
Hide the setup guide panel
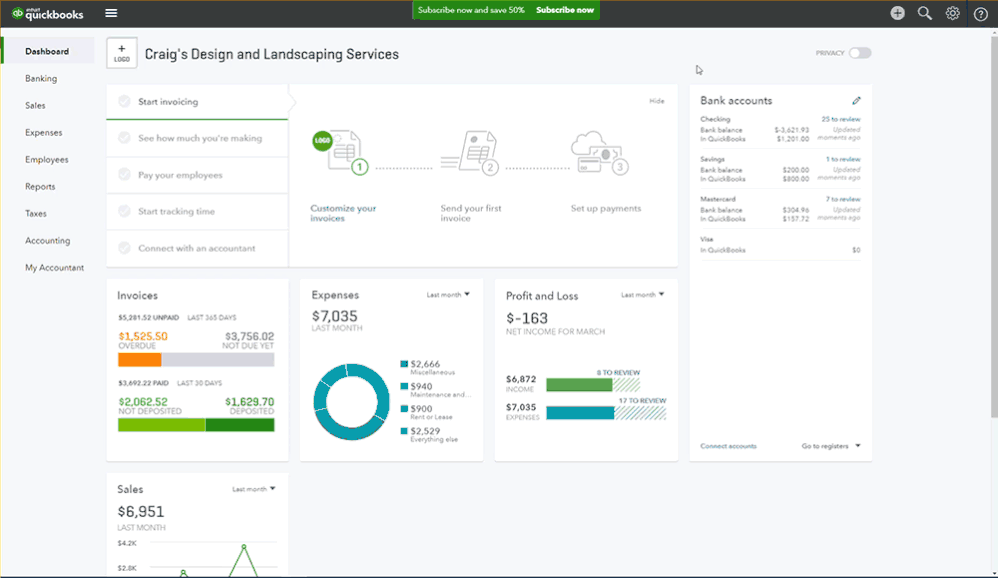656,101
